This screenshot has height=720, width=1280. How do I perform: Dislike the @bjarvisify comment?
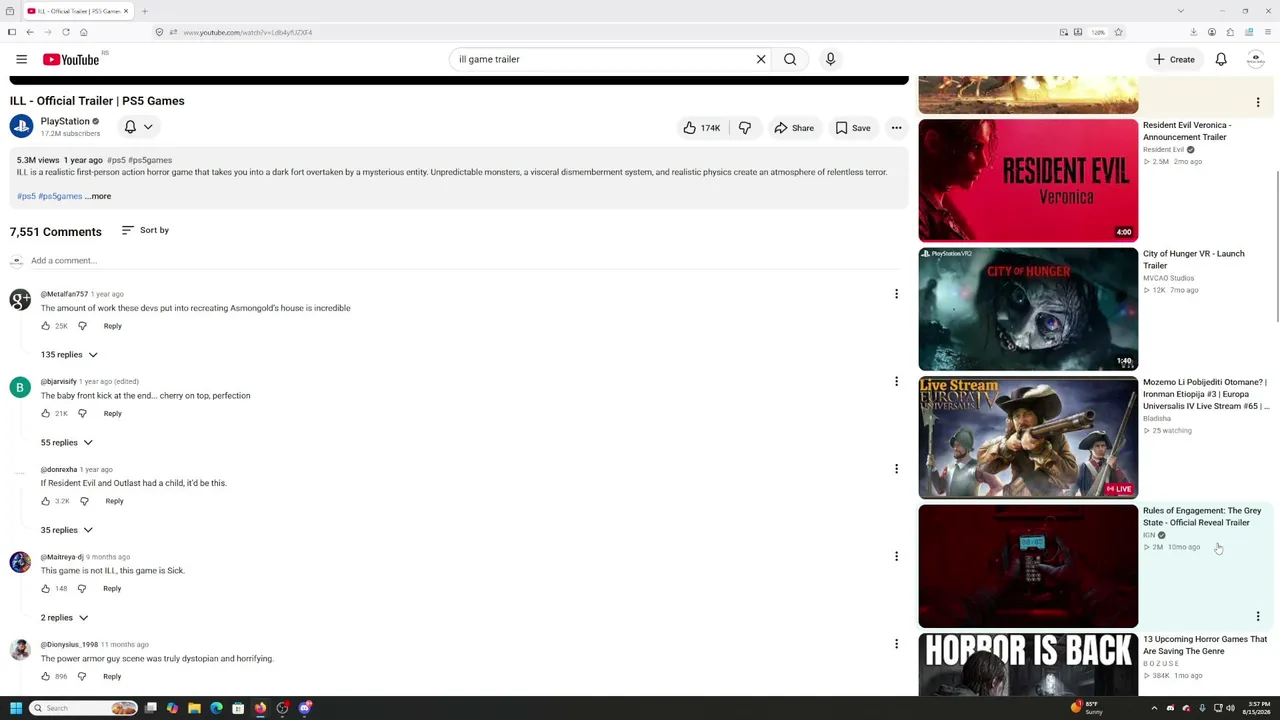pyautogui.click(x=82, y=413)
